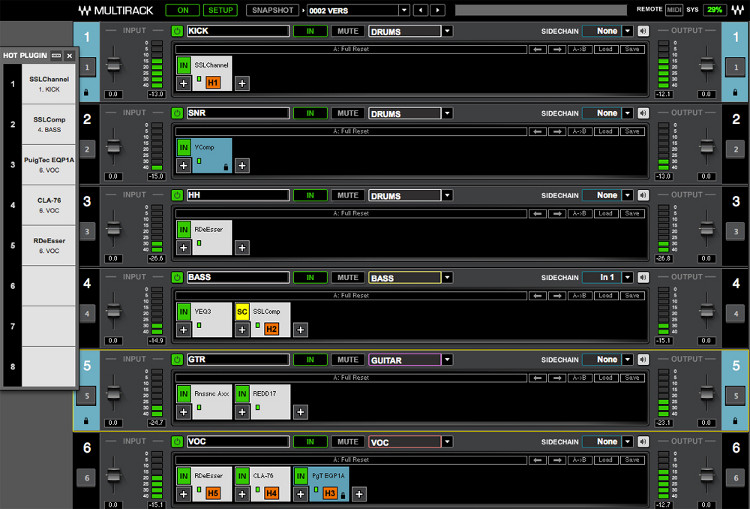Select hot plugin slot 4 CLA-76

(49, 205)
